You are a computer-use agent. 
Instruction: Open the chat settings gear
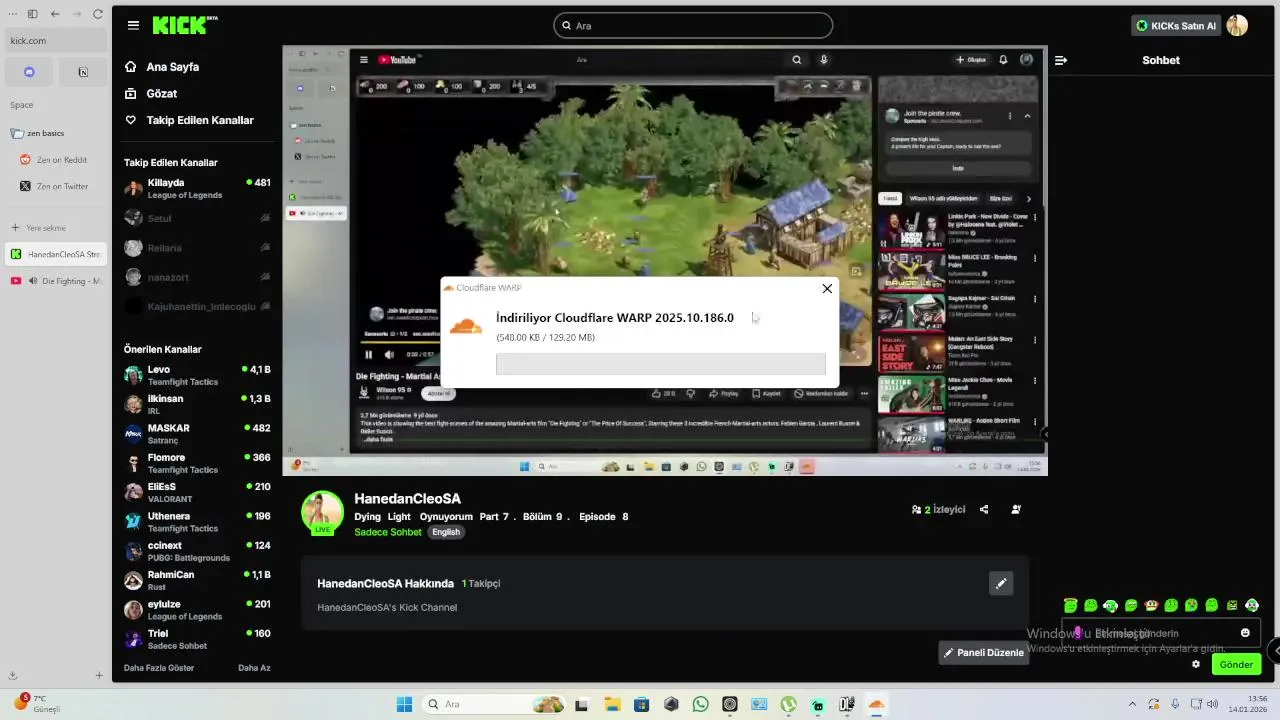click(x=1196, y=664)
